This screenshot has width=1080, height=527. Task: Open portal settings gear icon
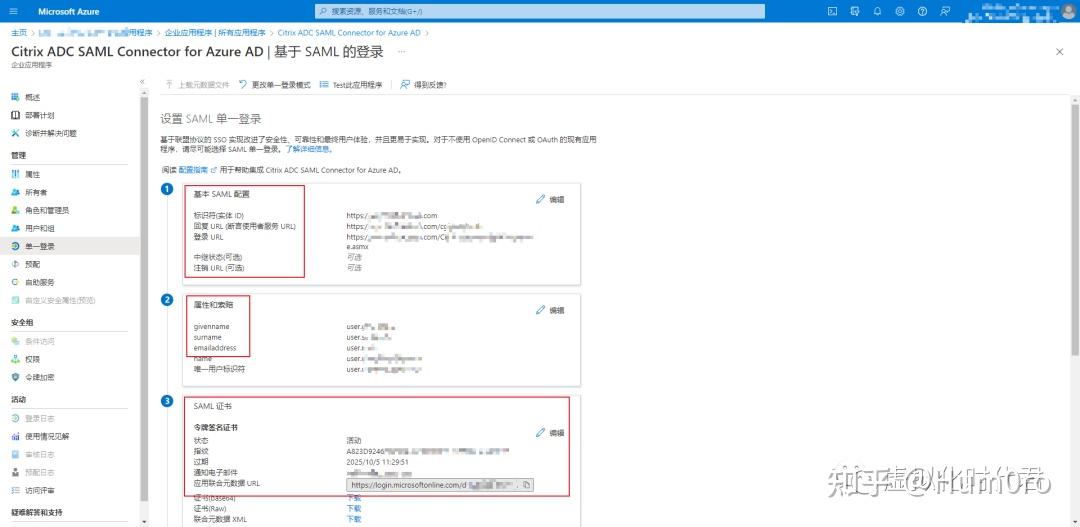coord(900,12)
